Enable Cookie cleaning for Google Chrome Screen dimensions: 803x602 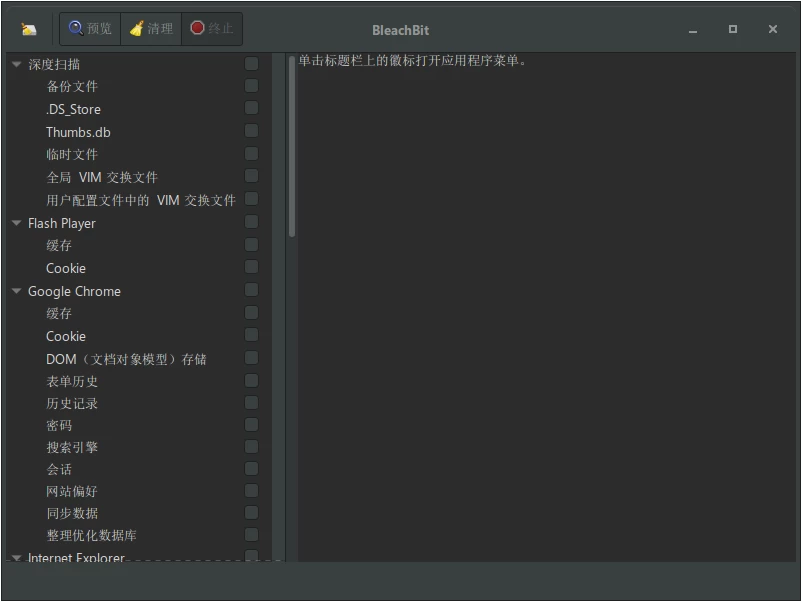point(251,336)
